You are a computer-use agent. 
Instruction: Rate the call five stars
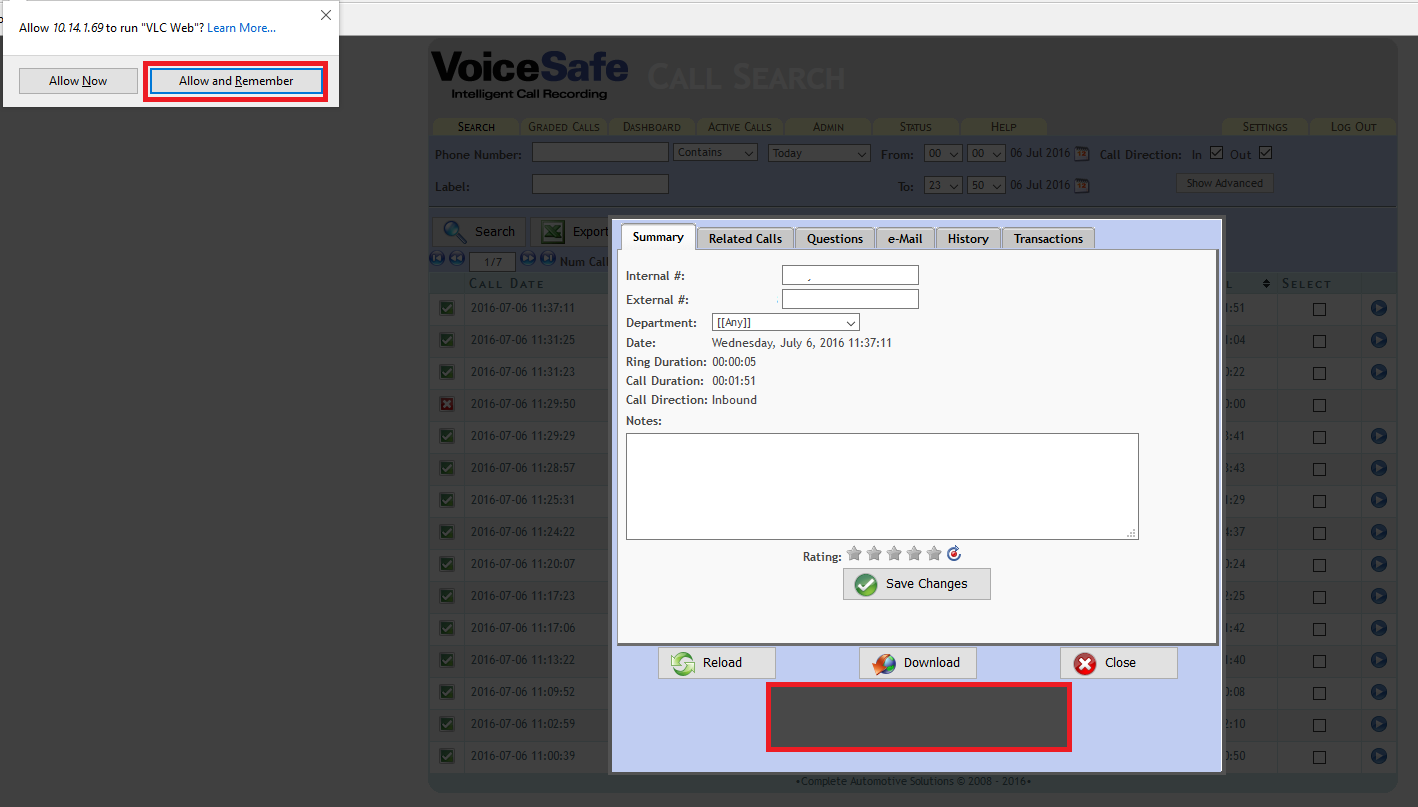[x=934, y=553]
